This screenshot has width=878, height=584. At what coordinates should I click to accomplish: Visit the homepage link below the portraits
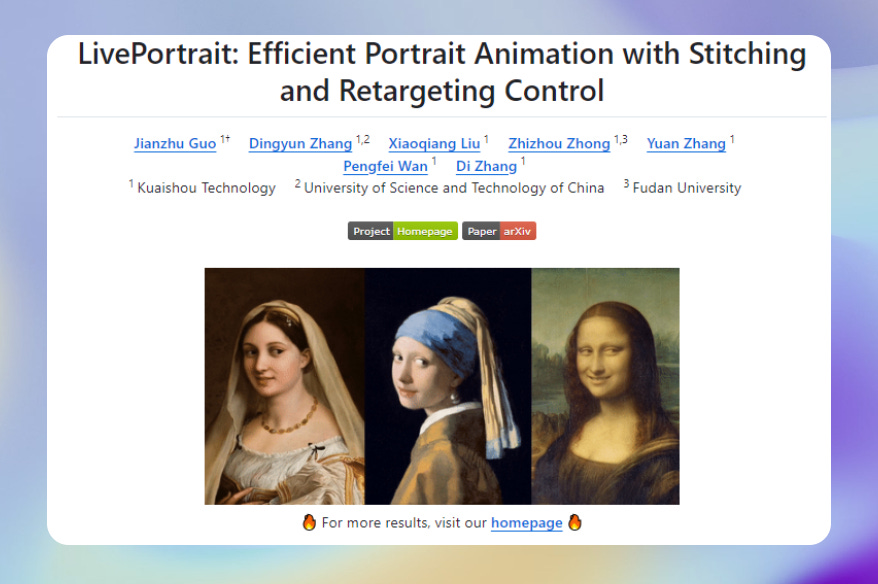coord(526,522)
